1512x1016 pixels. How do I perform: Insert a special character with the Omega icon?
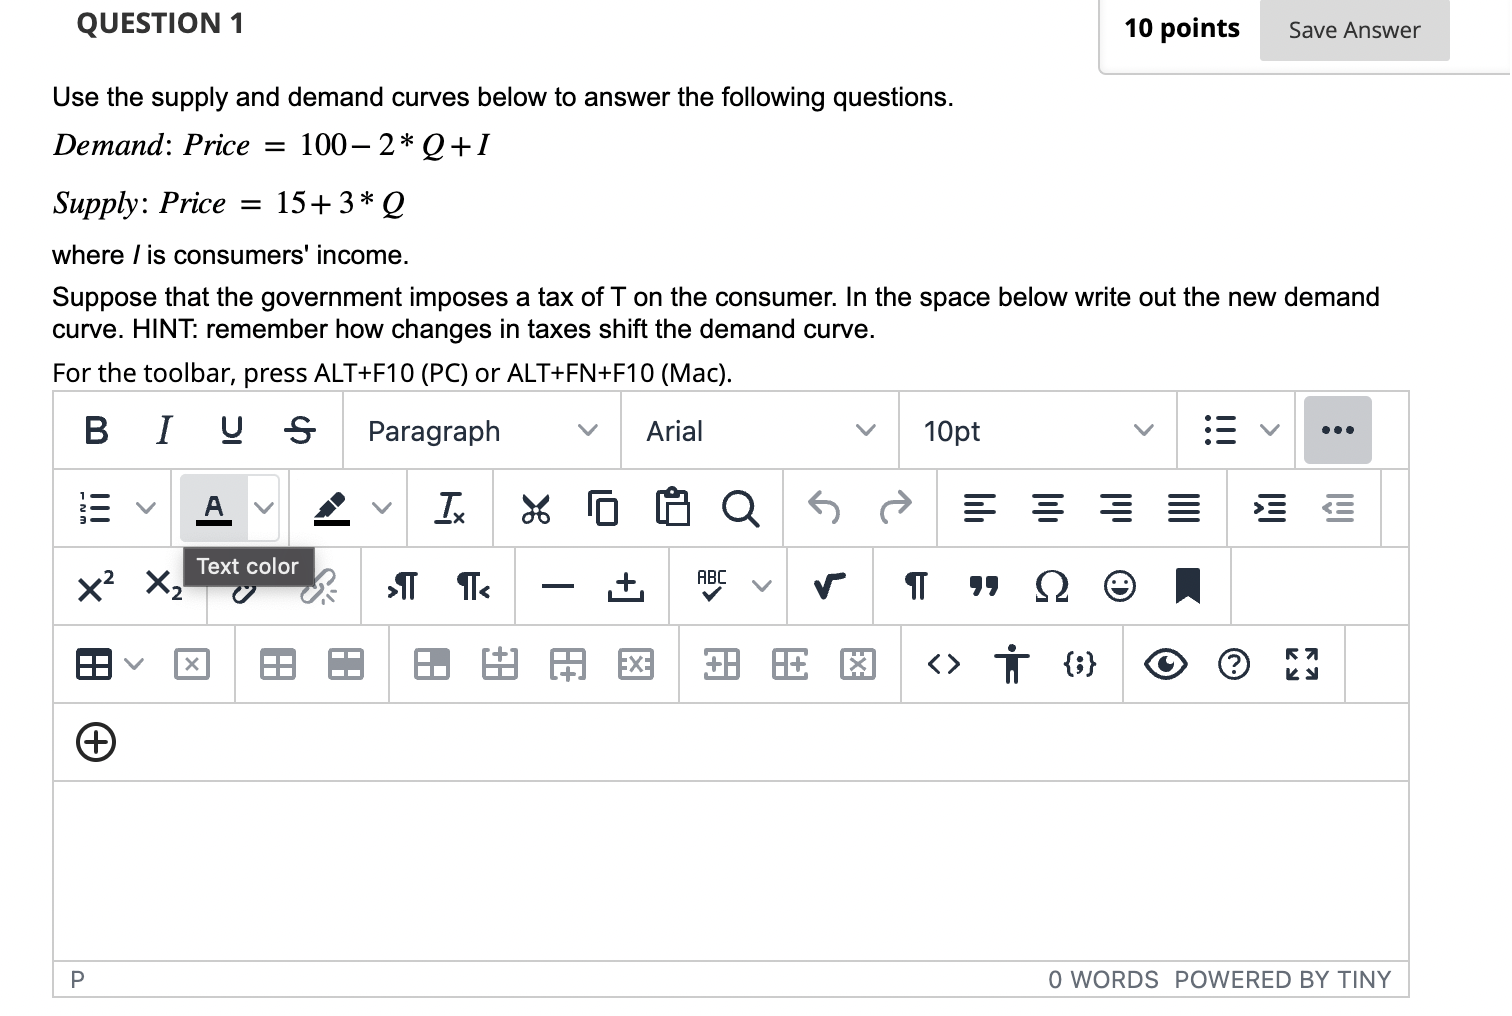pyautogui.click(x=1051, y=586)
